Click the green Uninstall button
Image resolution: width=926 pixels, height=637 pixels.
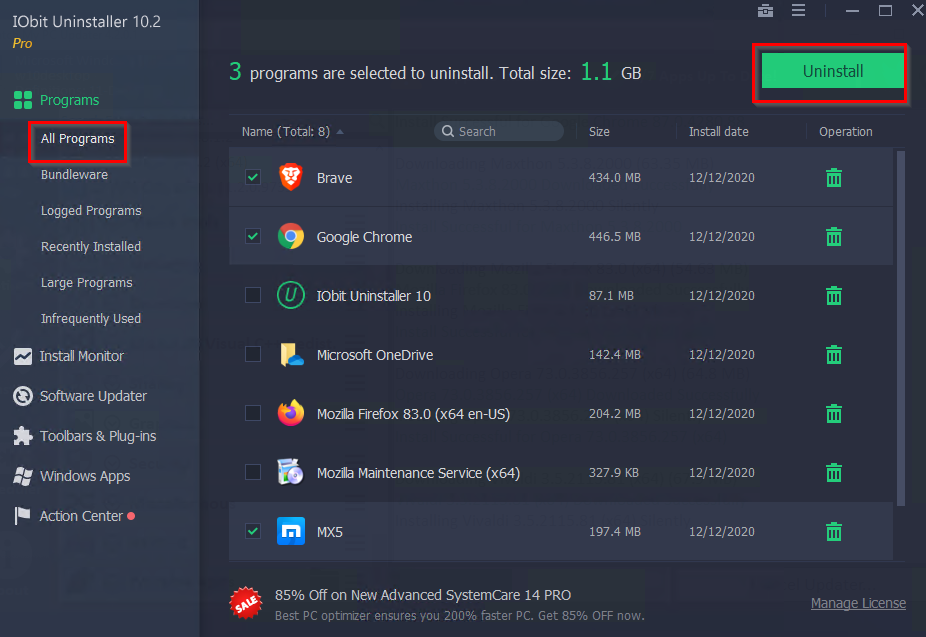(832, 71)
